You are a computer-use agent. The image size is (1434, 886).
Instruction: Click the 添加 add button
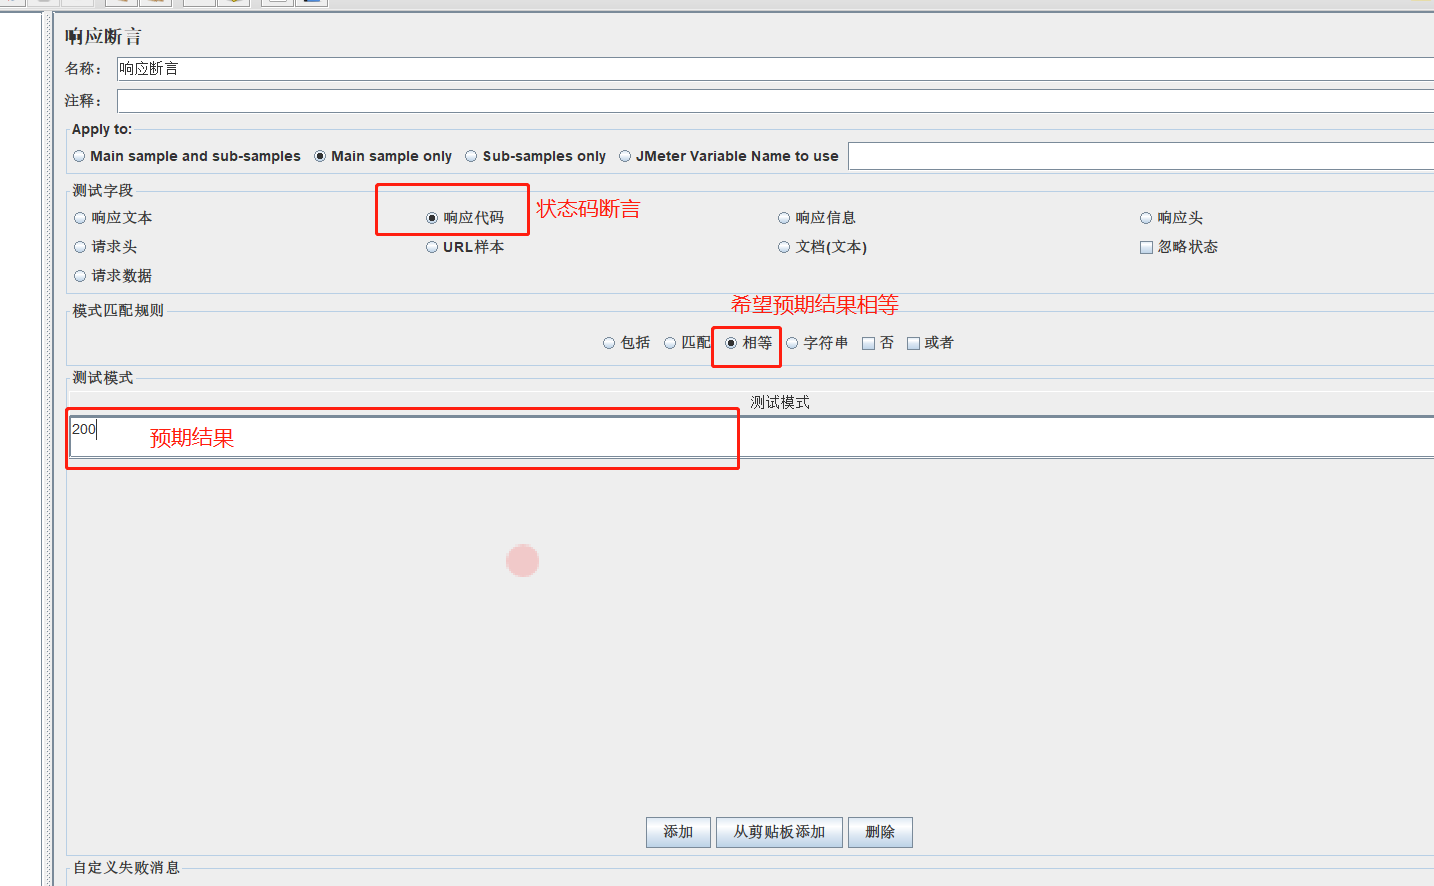click(x=678, y=832)
